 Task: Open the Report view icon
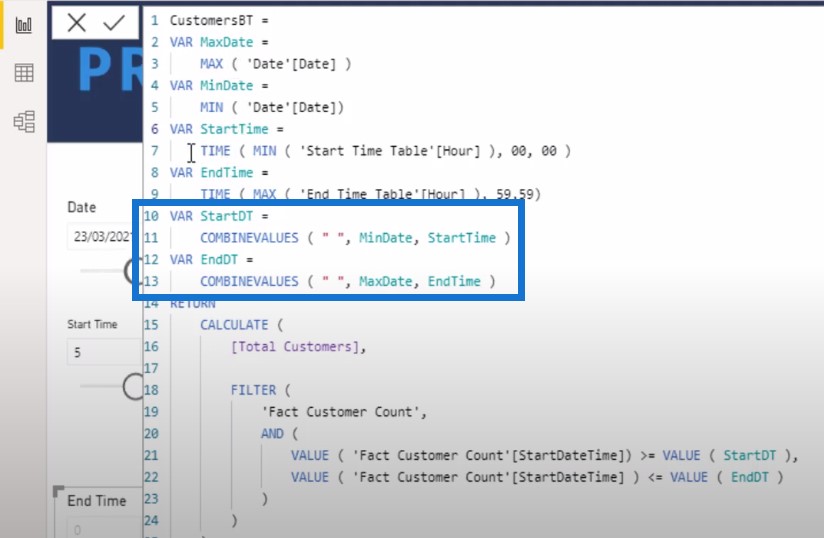pos(24,25)
